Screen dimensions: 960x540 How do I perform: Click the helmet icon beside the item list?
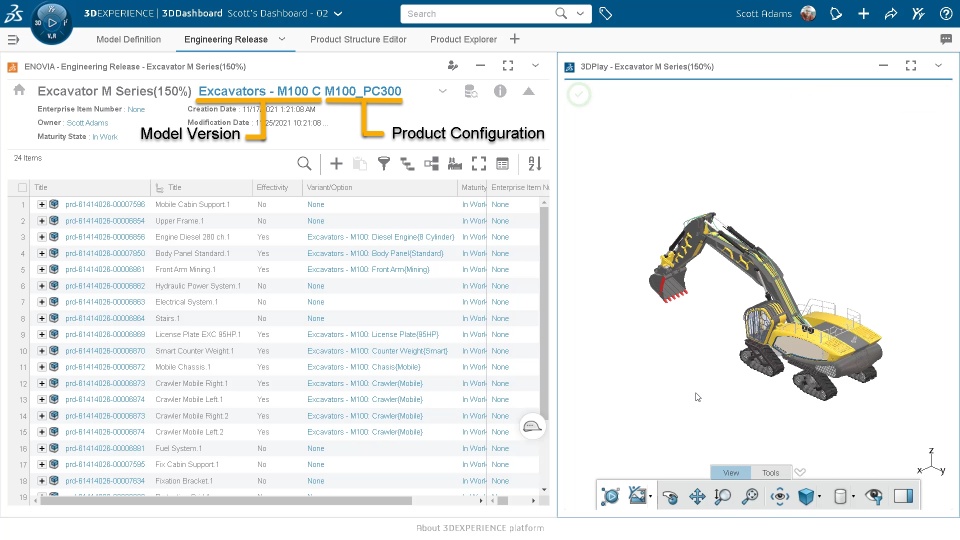[532, 427]
